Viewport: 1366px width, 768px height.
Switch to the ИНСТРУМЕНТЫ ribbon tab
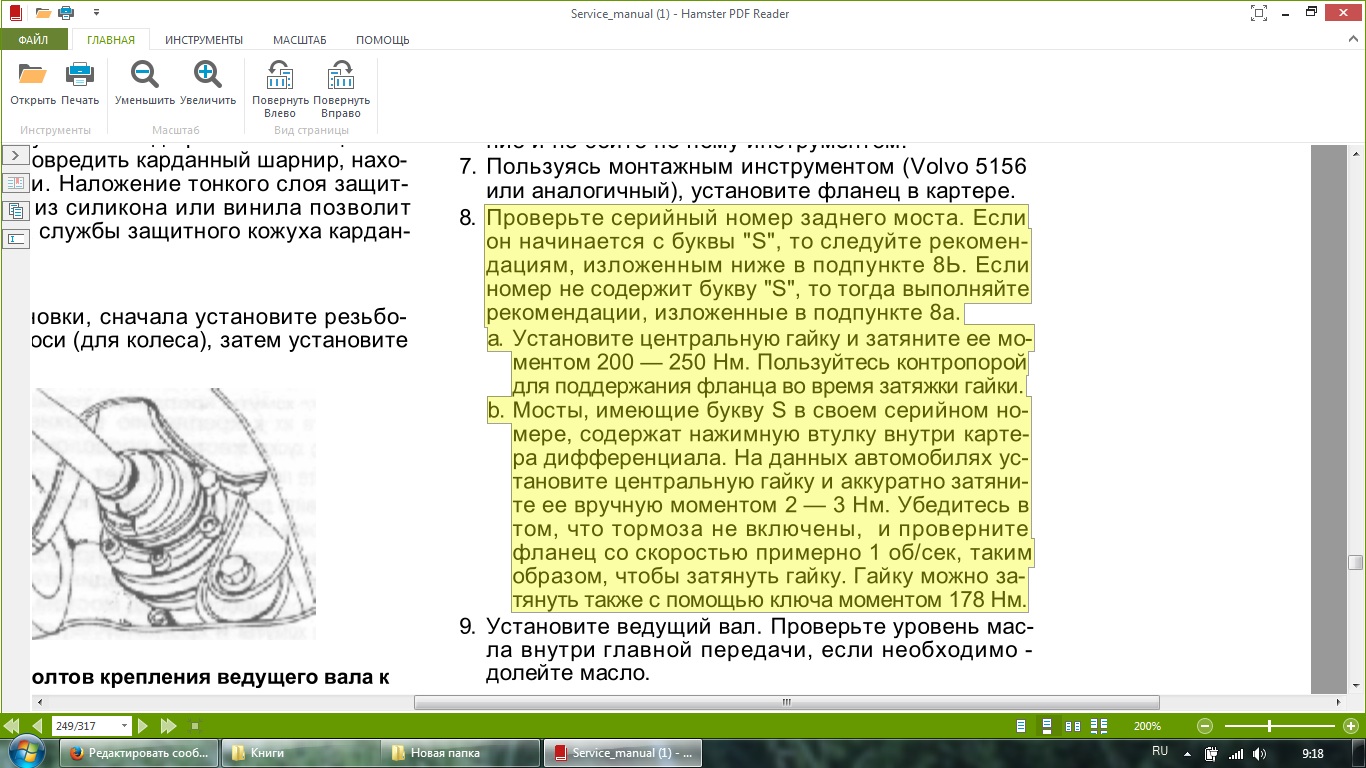(204, 40)
